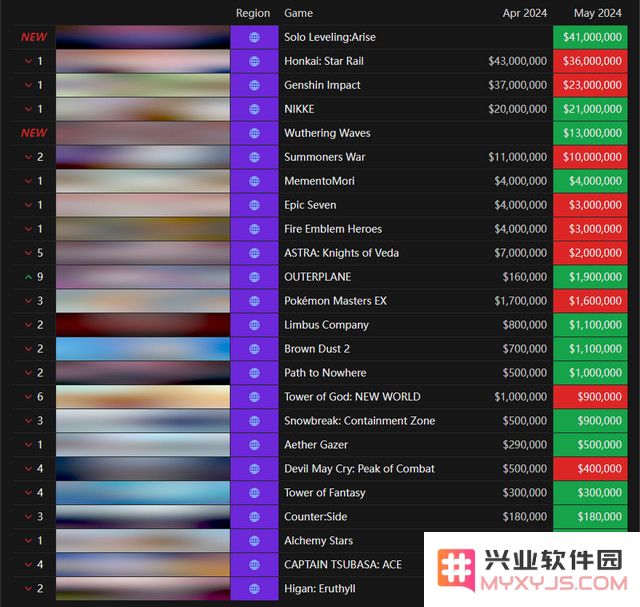Click the globe region icon for Wuthering Waves
Screen dimensions: 640x607
click(254, 133)
